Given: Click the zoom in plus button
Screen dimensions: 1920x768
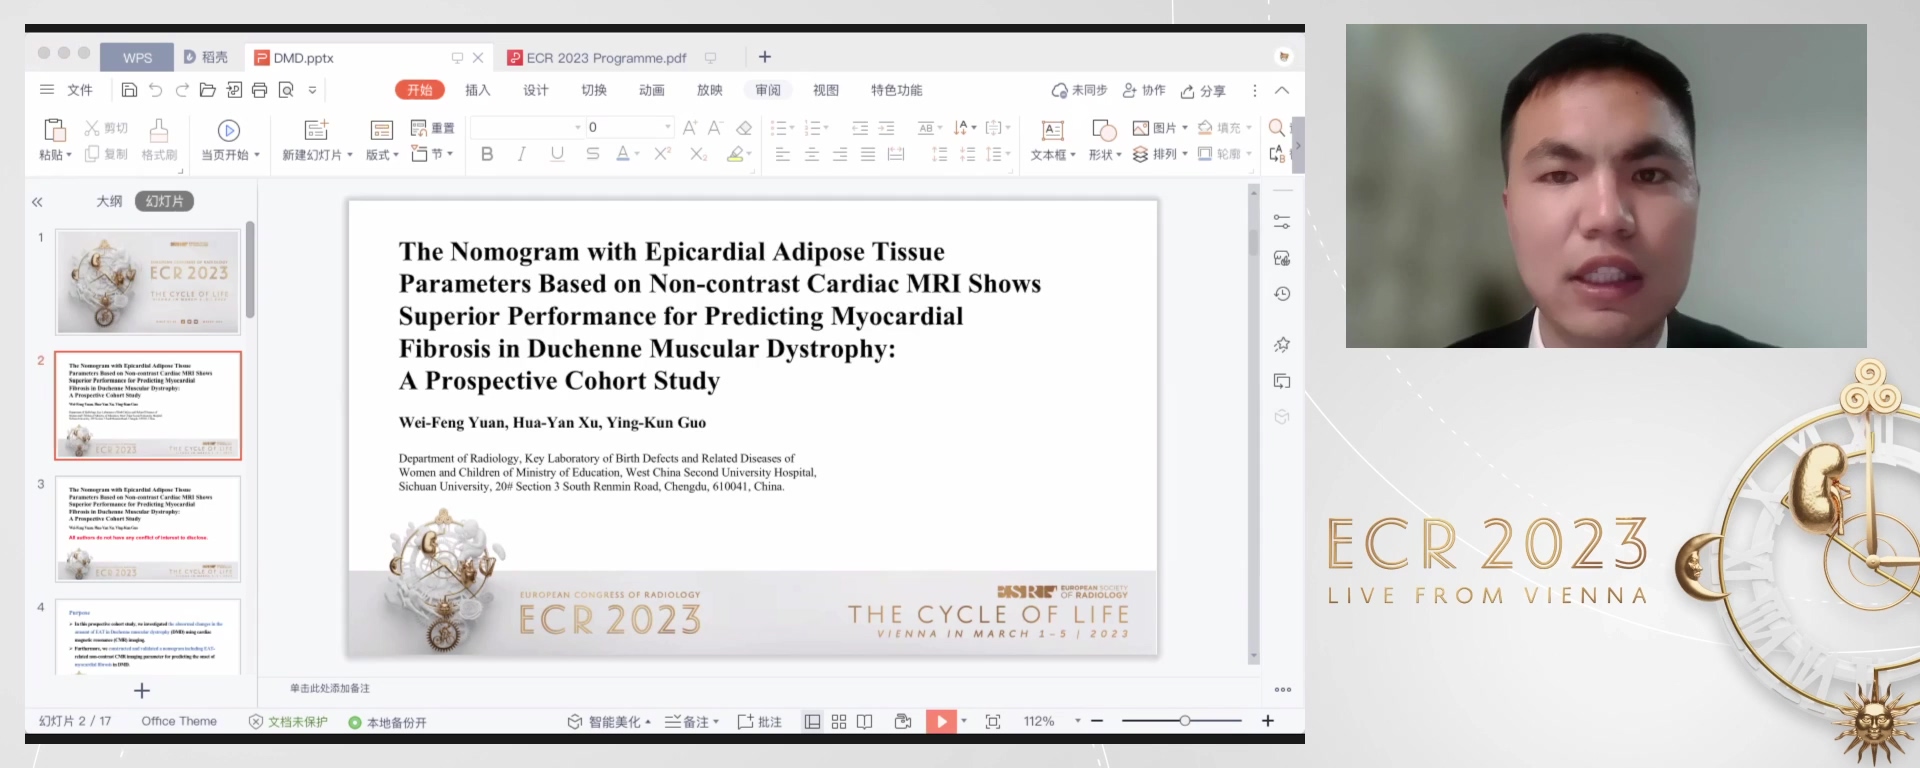Looking at the screenshot, I should click(1268, 720).
